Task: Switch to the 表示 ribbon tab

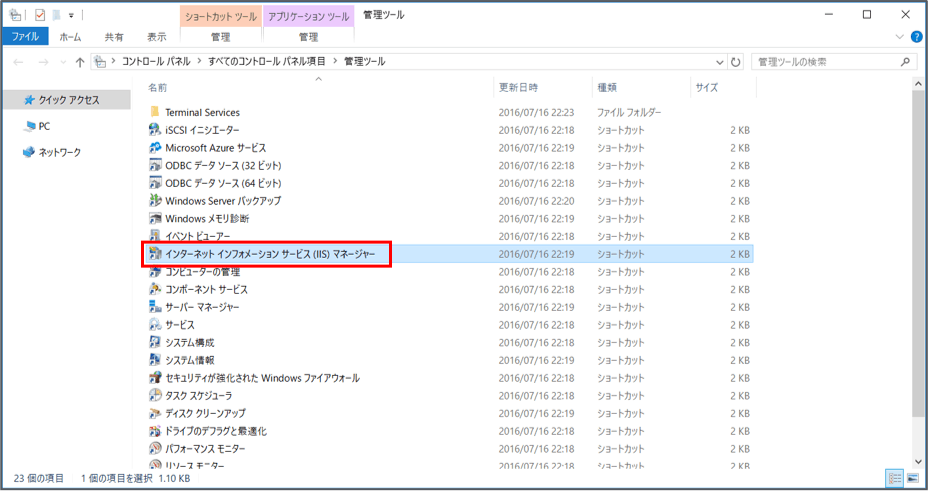Action: click(x=157, y=37)
